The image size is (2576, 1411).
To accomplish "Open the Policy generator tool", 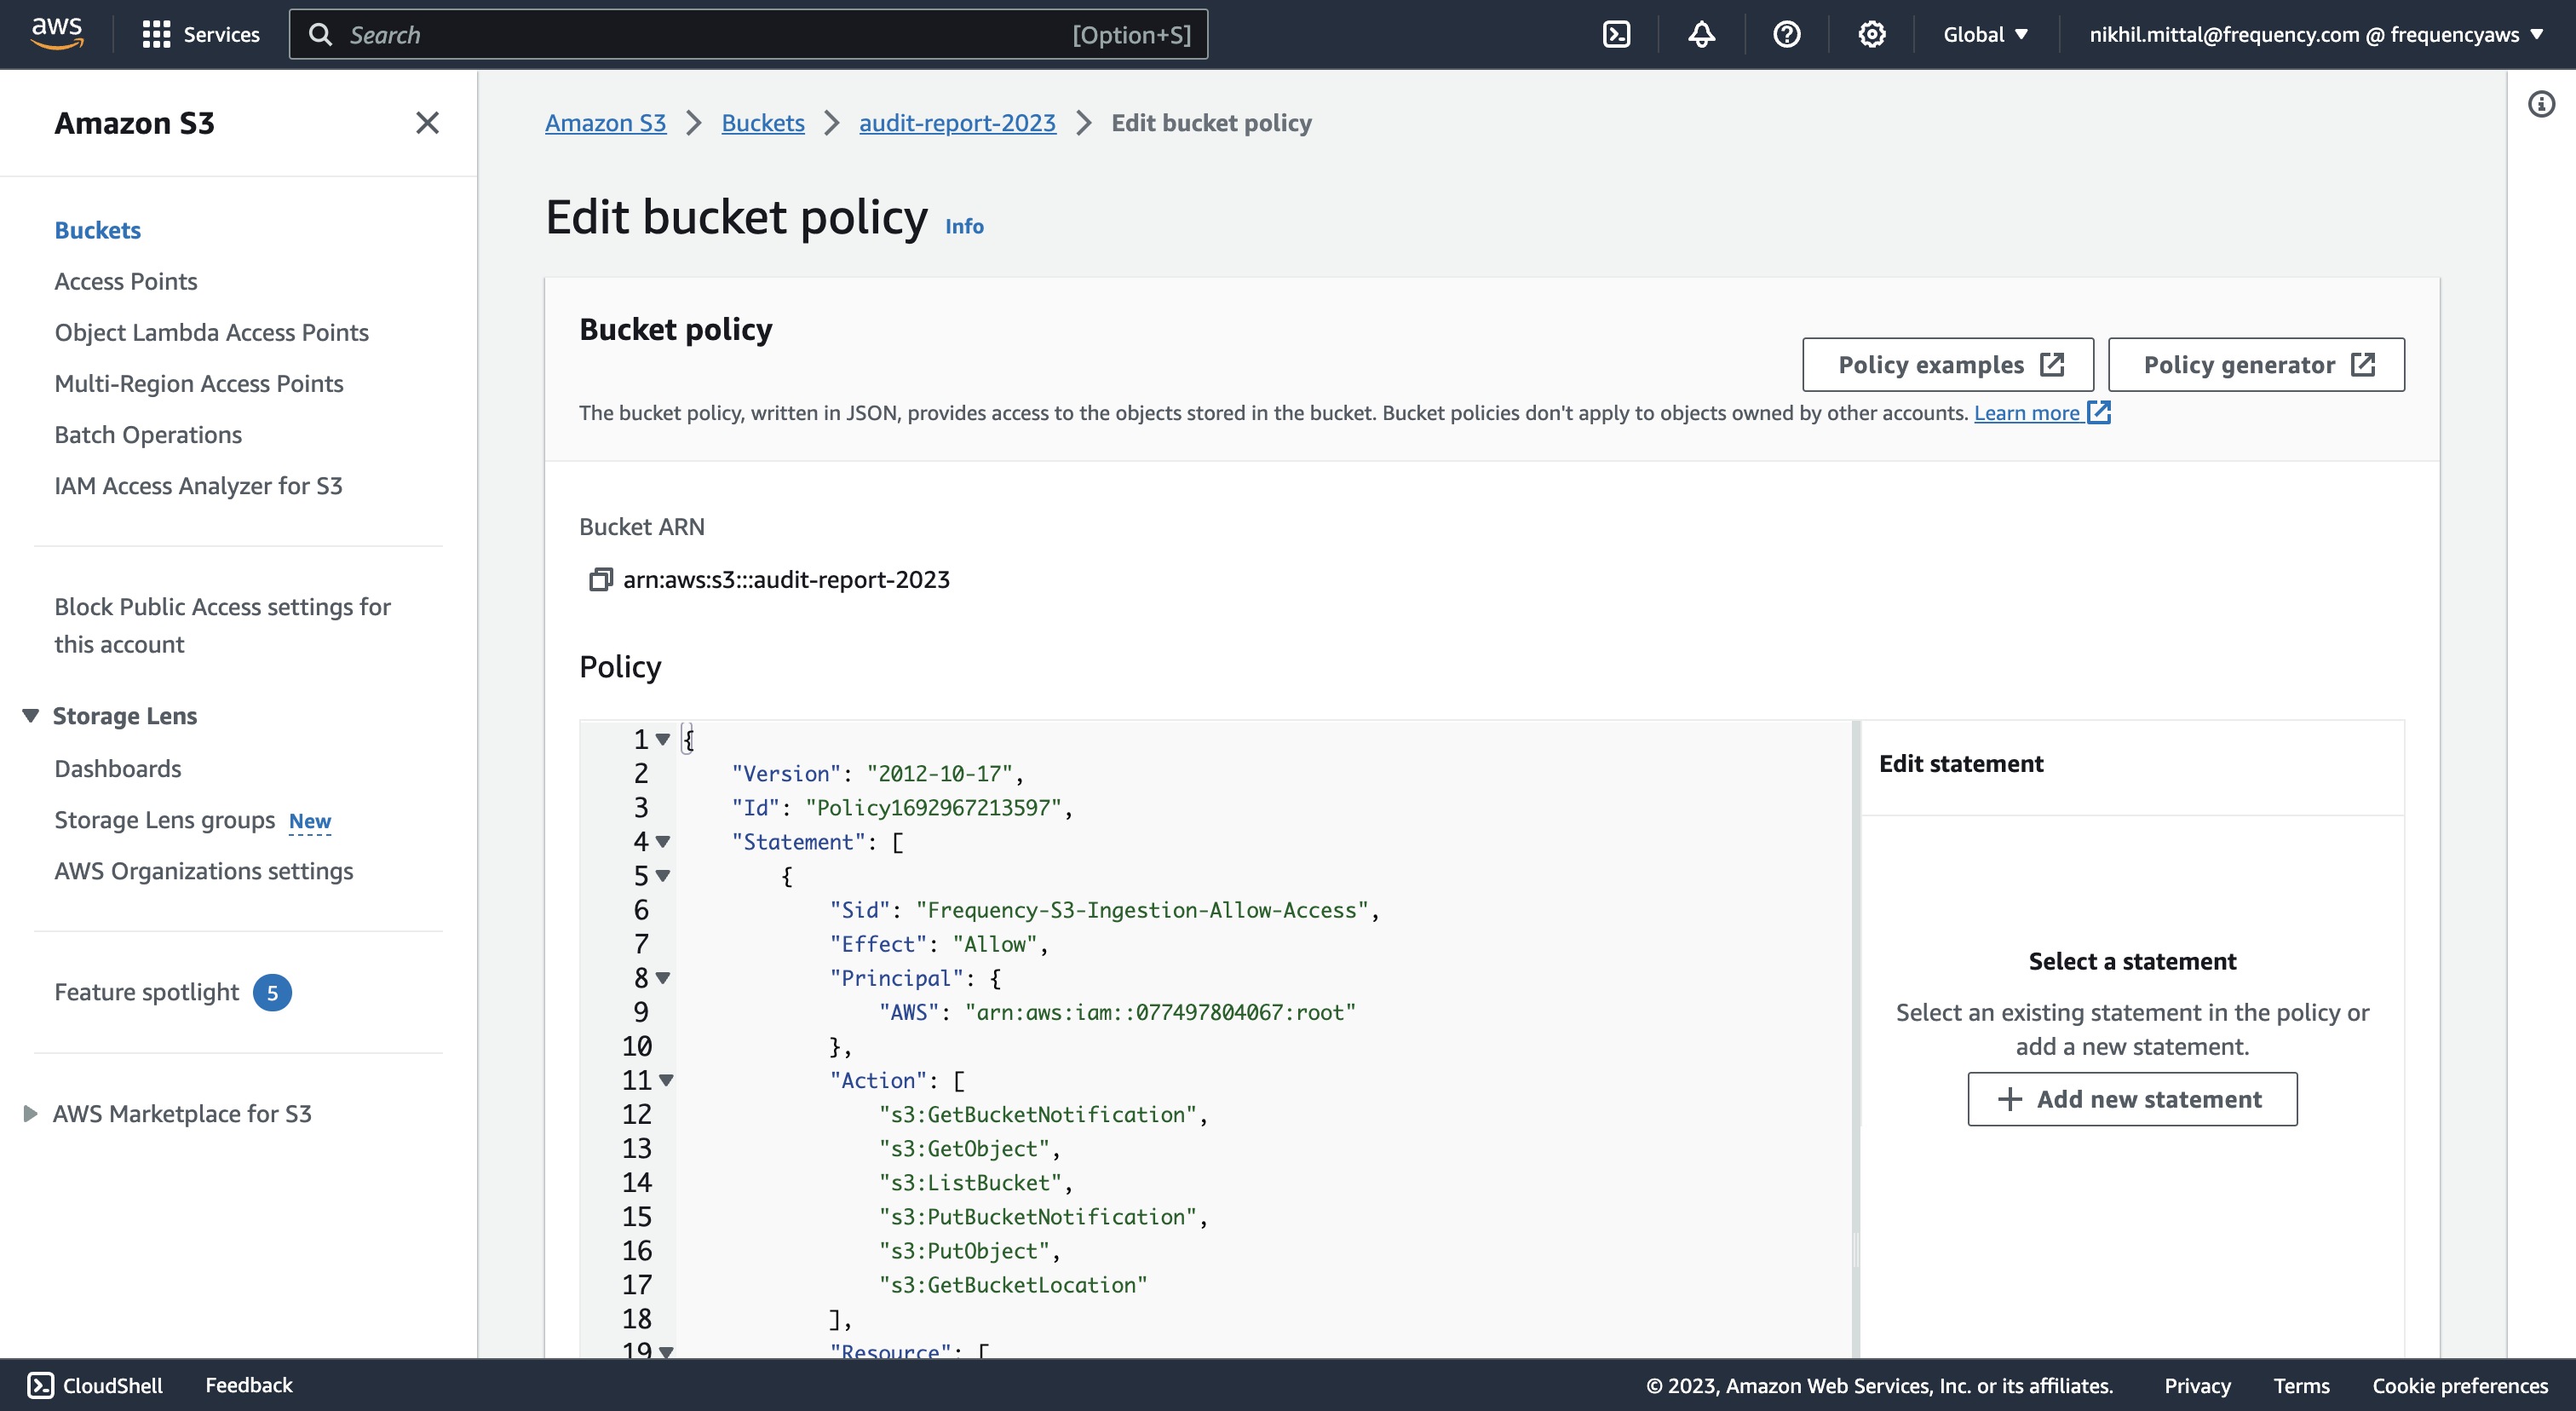I will tap(2257, 365).
